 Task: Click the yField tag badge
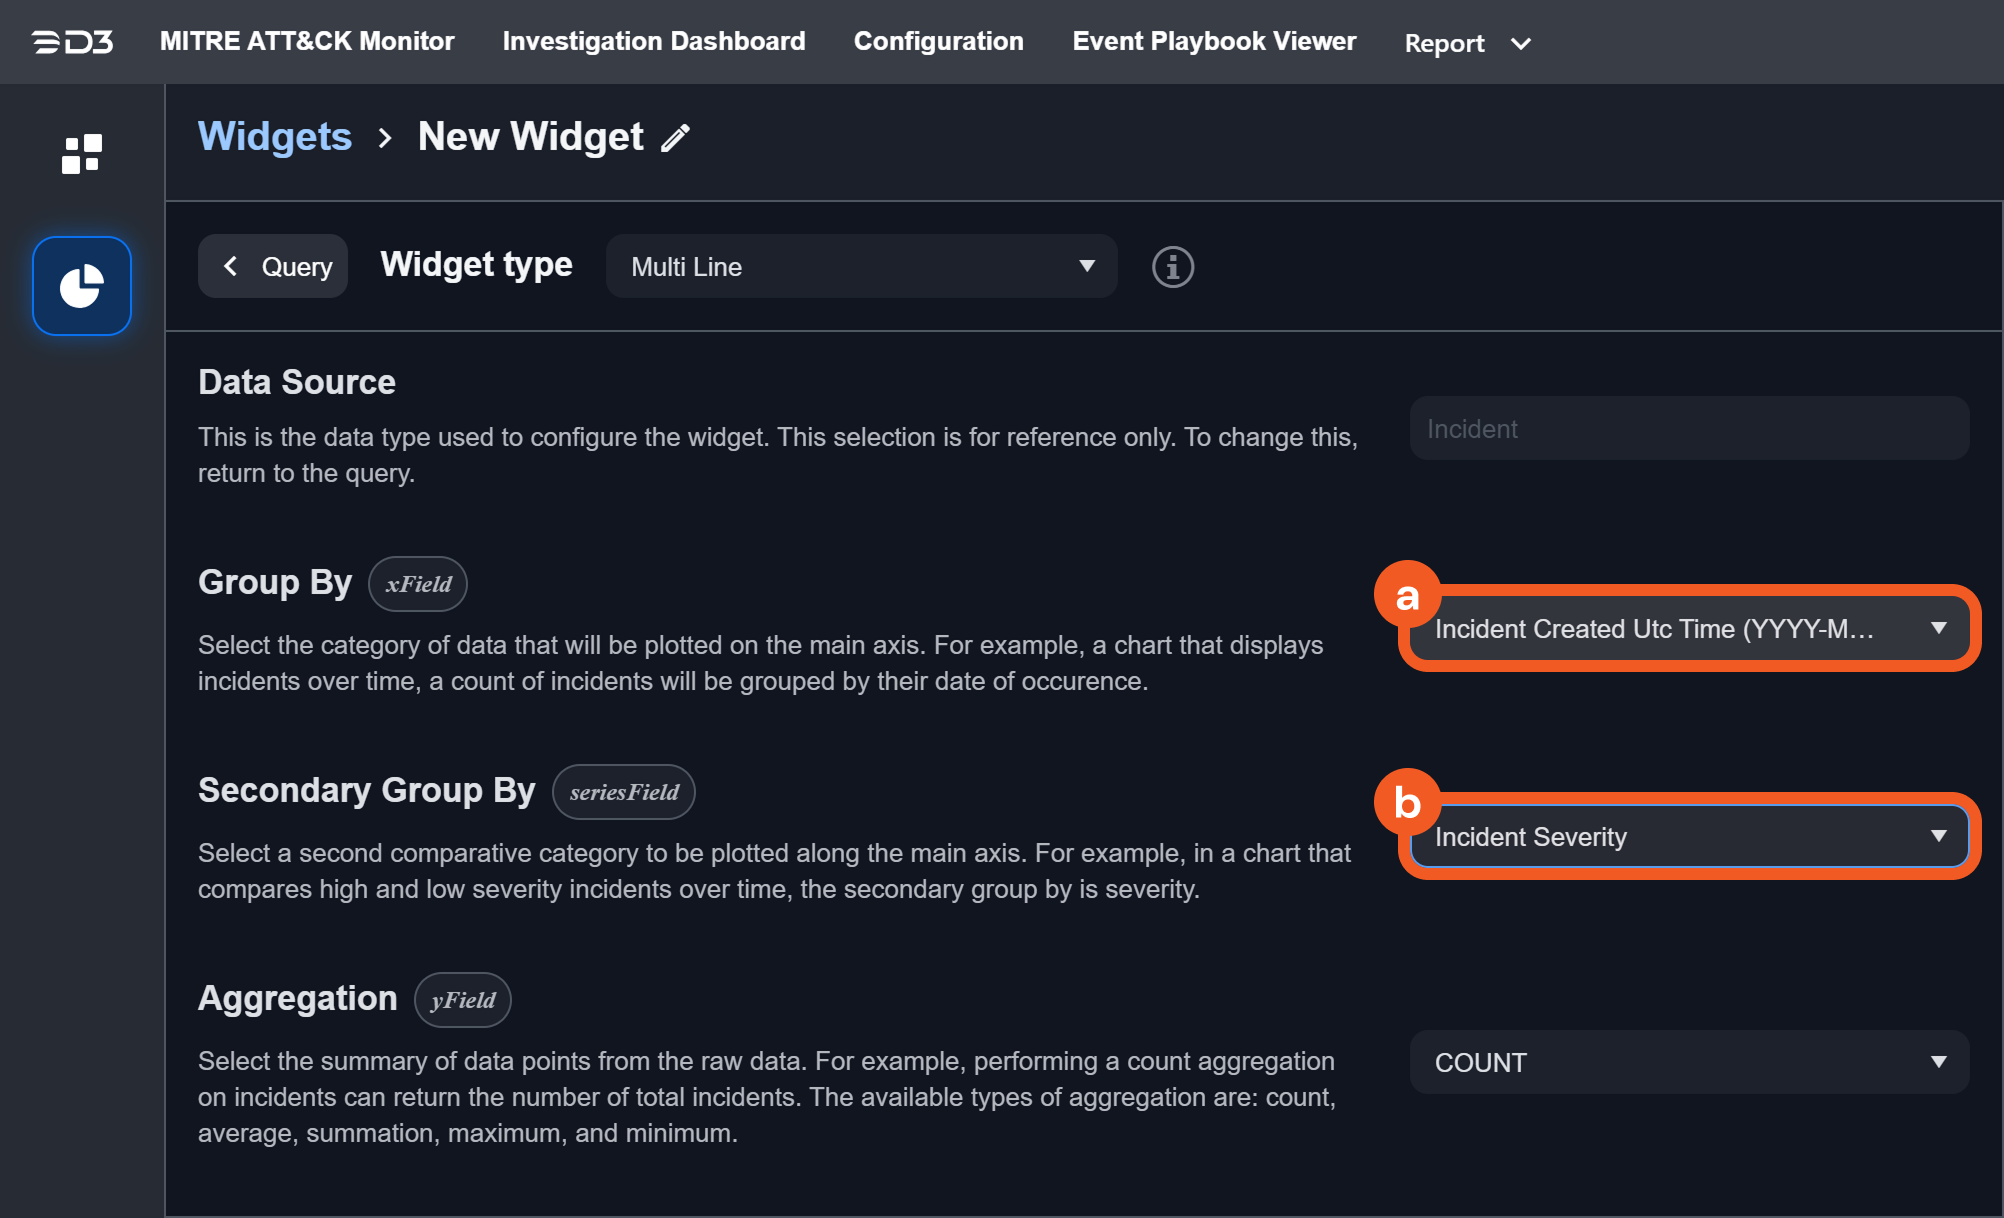click(462, 1000)
